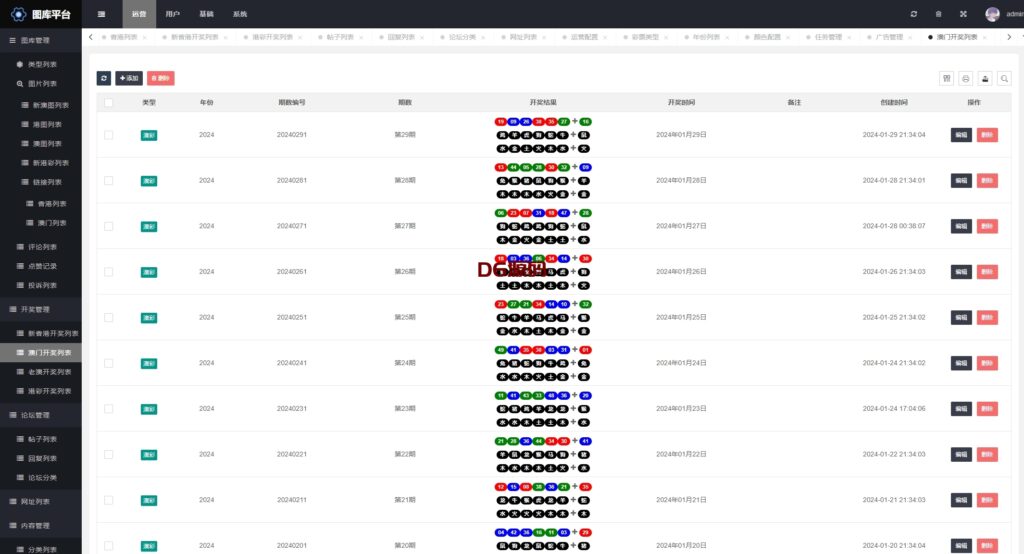Collapse the 论坛管理 sidebar group

tap(40, 415)
